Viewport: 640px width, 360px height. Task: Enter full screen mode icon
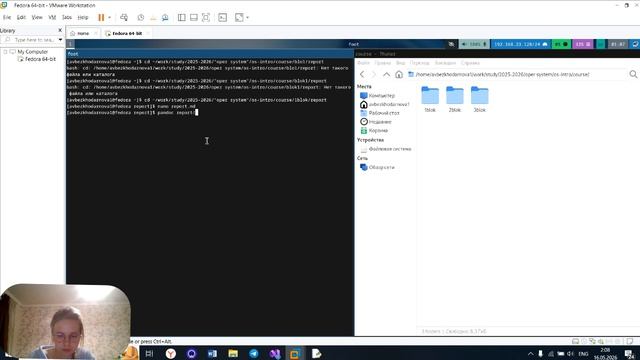[x=206, y=17]
